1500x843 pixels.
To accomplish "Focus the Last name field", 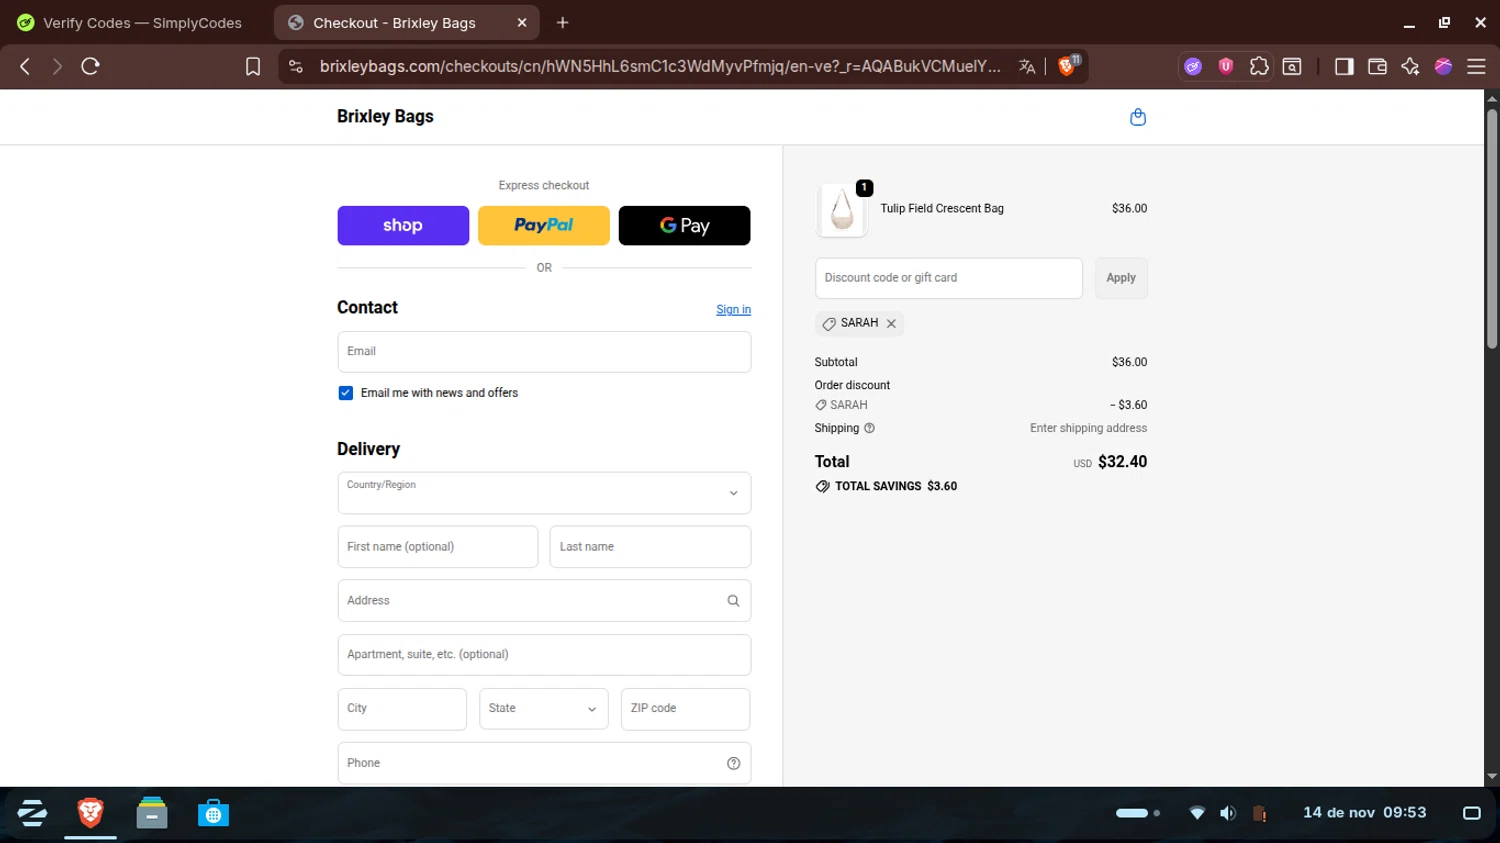I will pyautogui.click(x=650, y=547).
